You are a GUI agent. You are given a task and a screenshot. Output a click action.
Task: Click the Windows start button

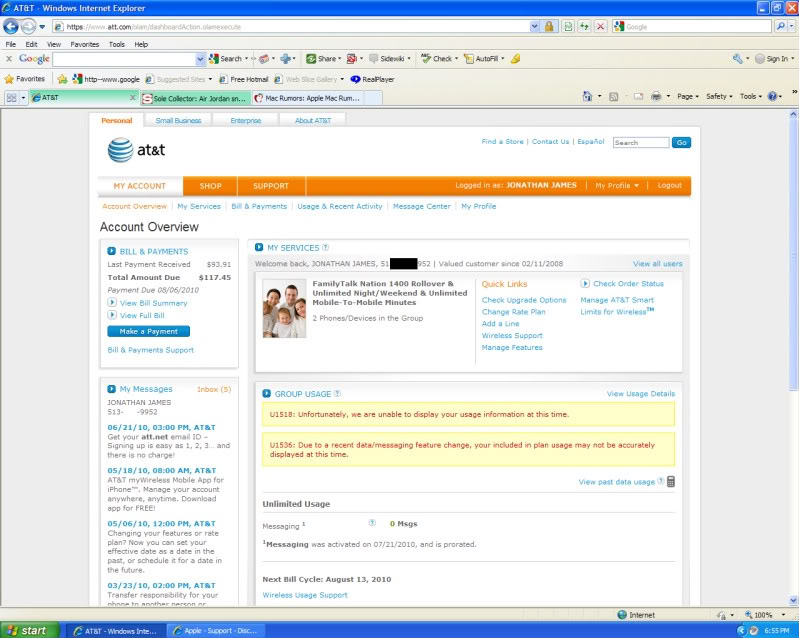click(x=28, y=630)
